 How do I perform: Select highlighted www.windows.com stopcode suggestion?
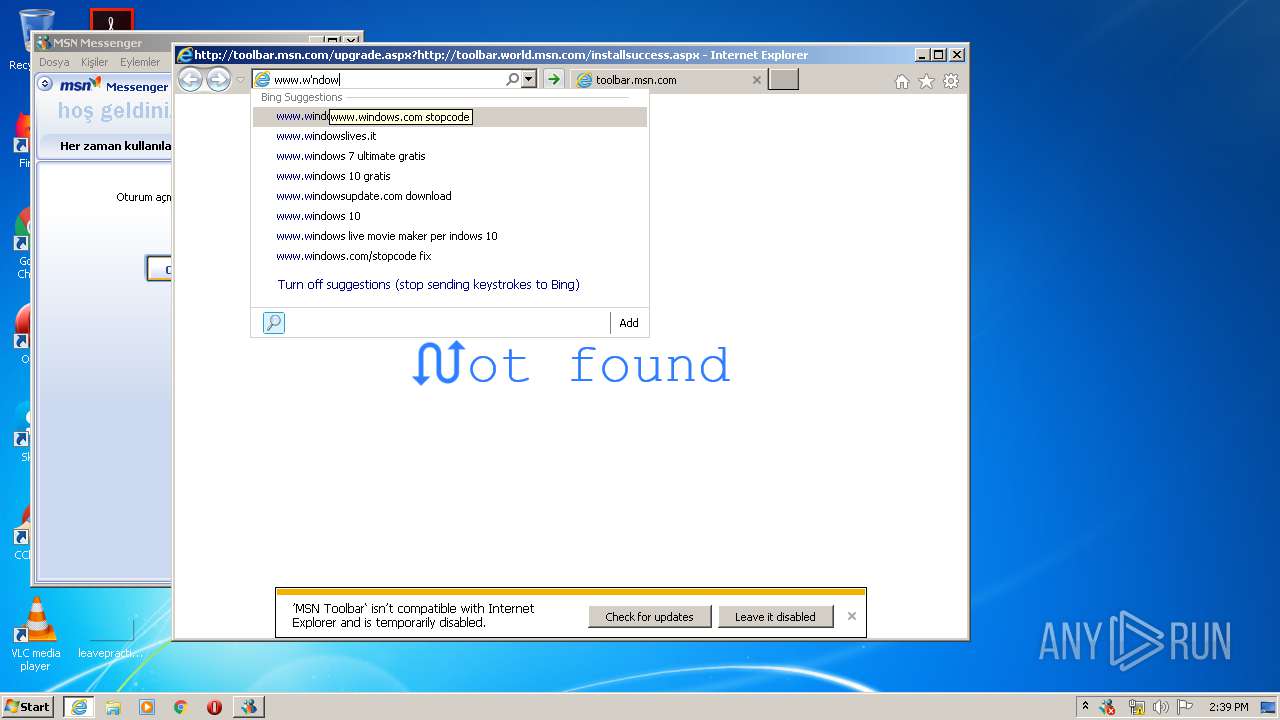(449, 116)
